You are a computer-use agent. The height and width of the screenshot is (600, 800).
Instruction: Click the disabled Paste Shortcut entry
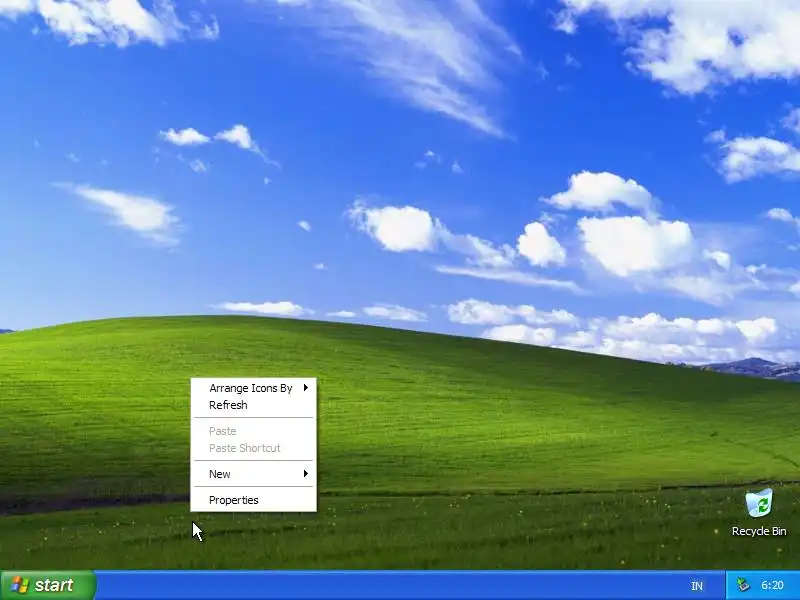point(253,448)
